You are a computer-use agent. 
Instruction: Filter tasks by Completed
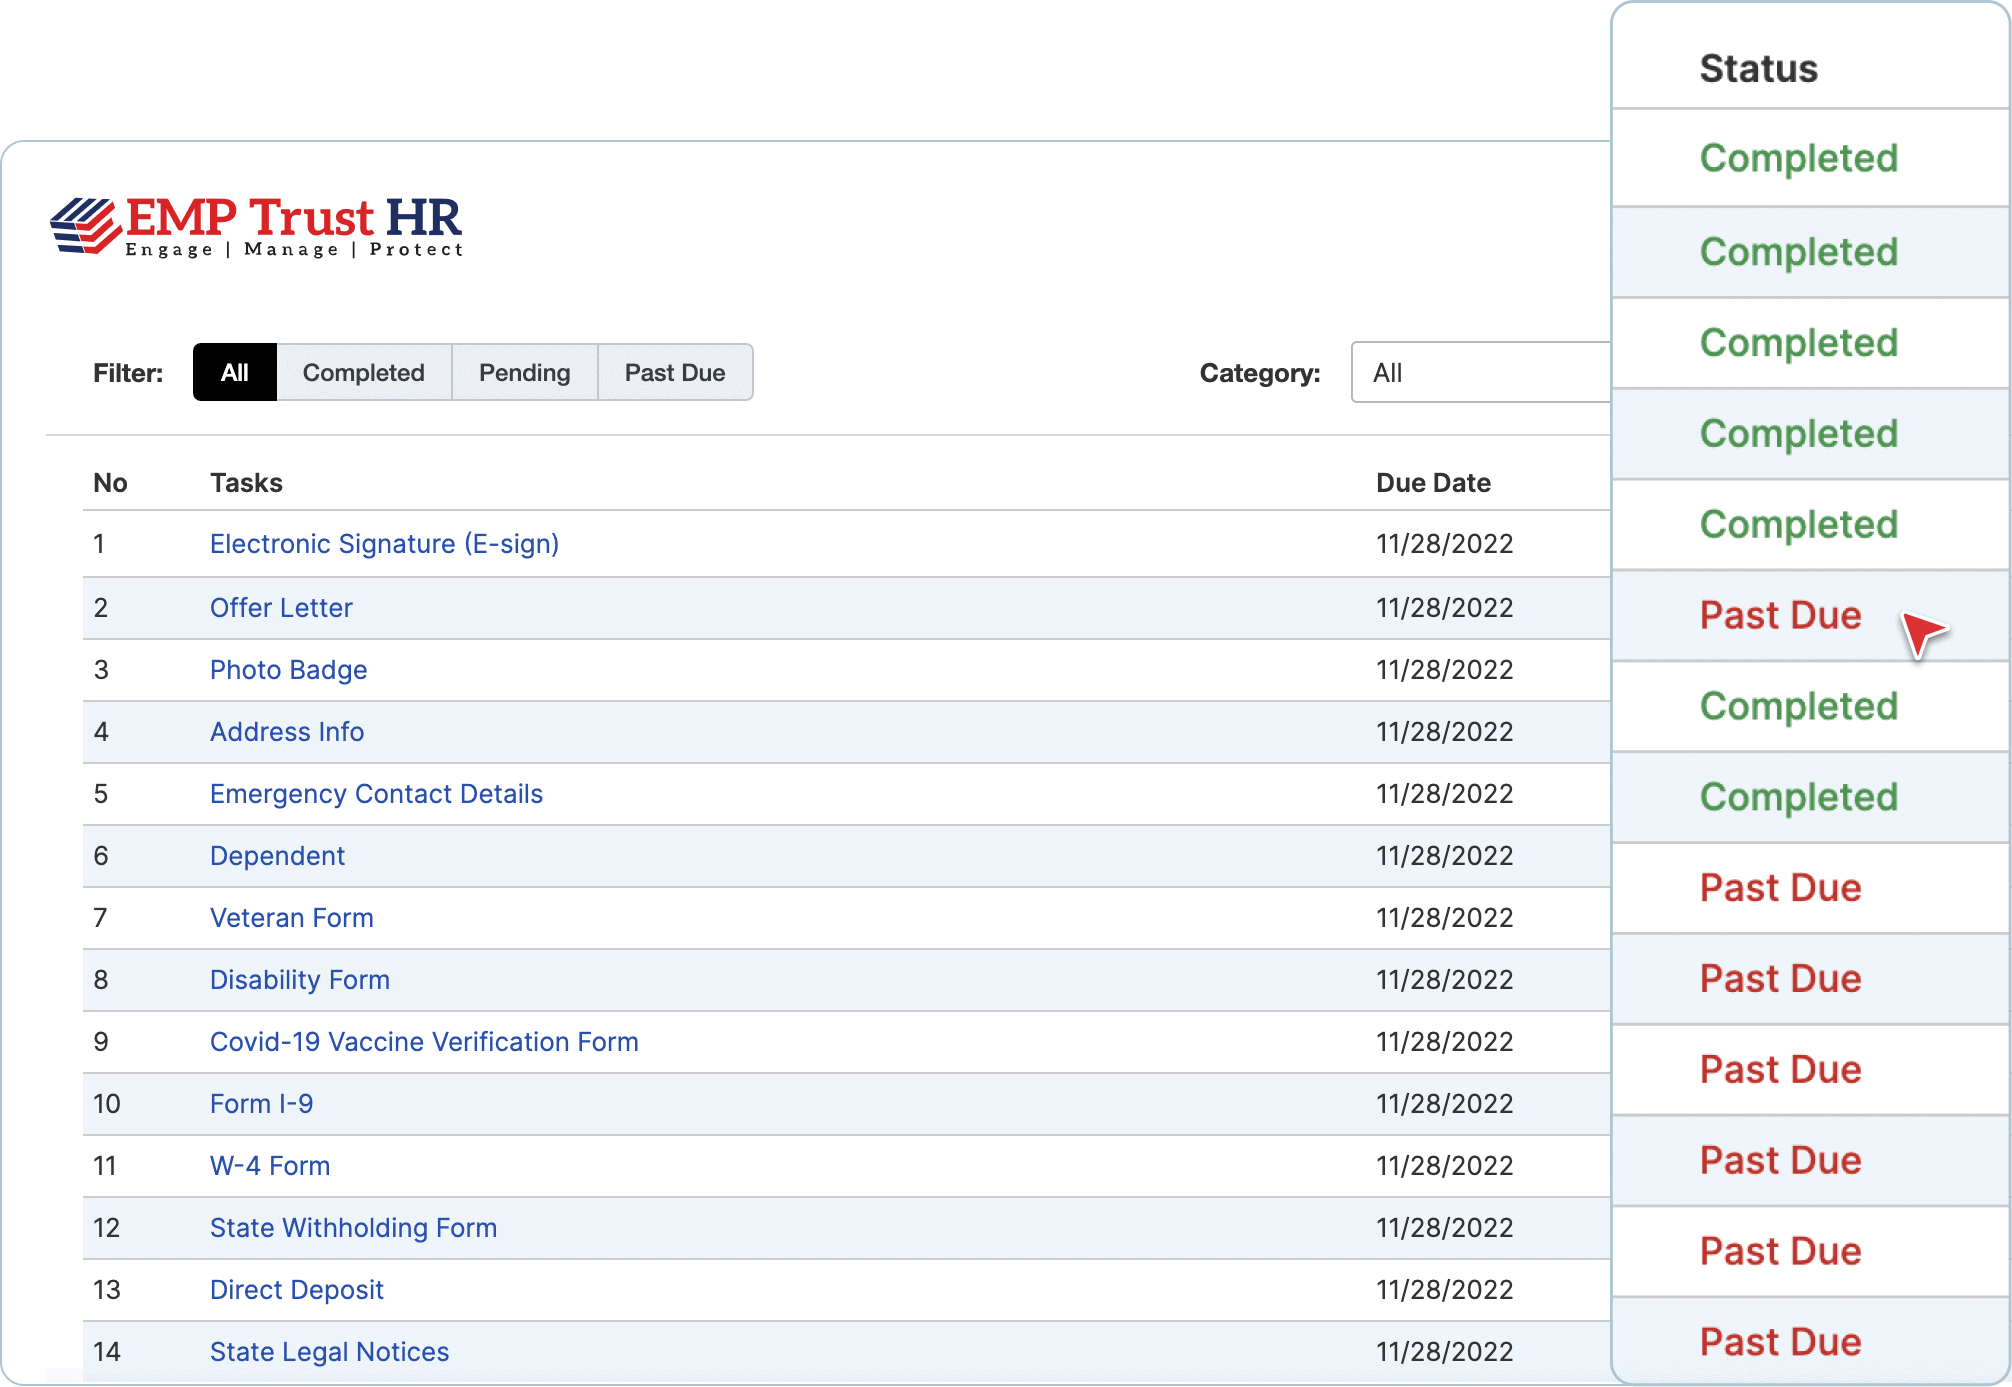pos(364,373)
